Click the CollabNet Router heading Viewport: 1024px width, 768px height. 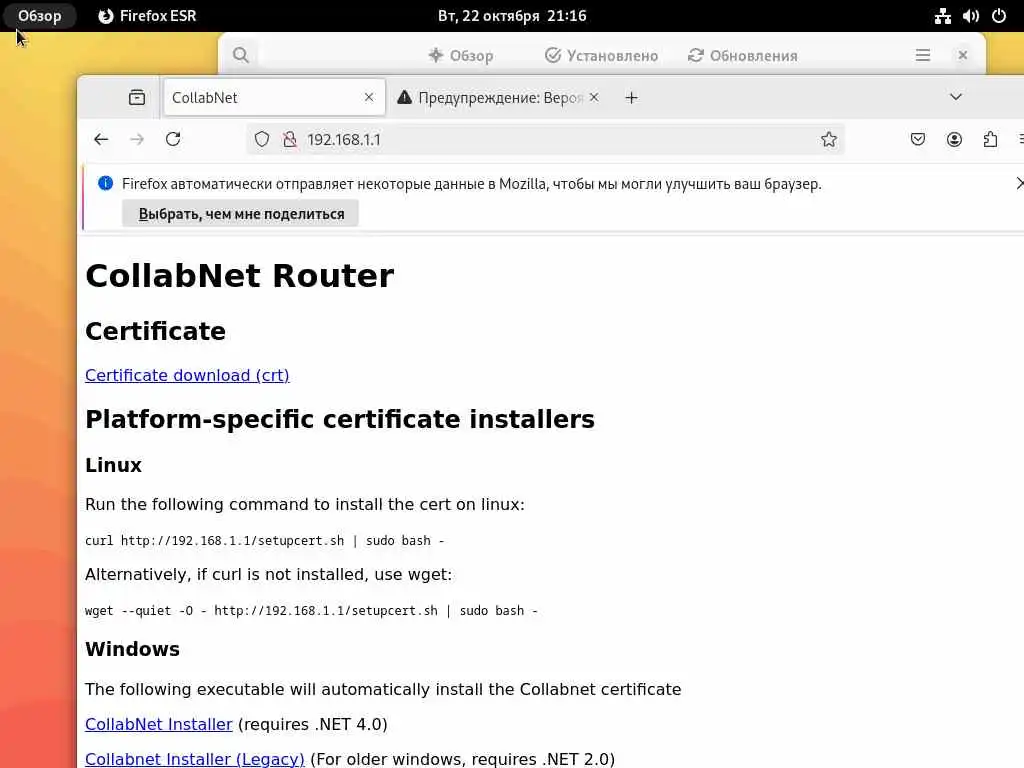tap(240, 276)
